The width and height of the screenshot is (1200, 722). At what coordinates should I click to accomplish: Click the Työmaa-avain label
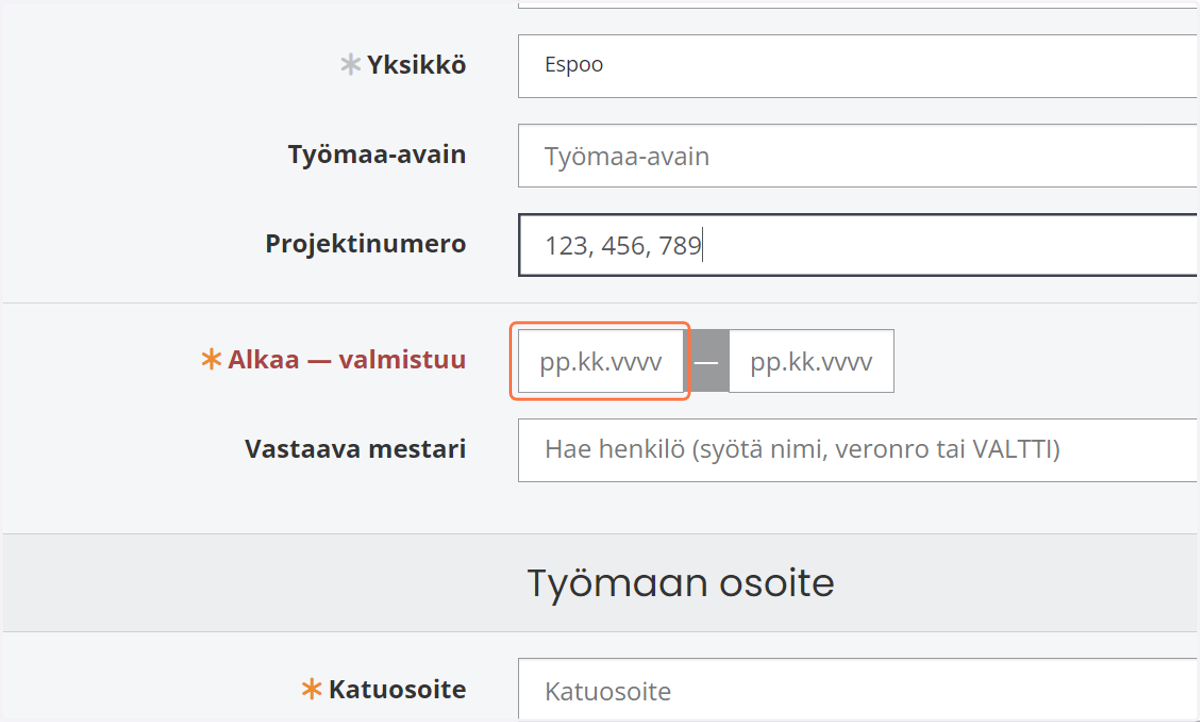tap(377, 155)
